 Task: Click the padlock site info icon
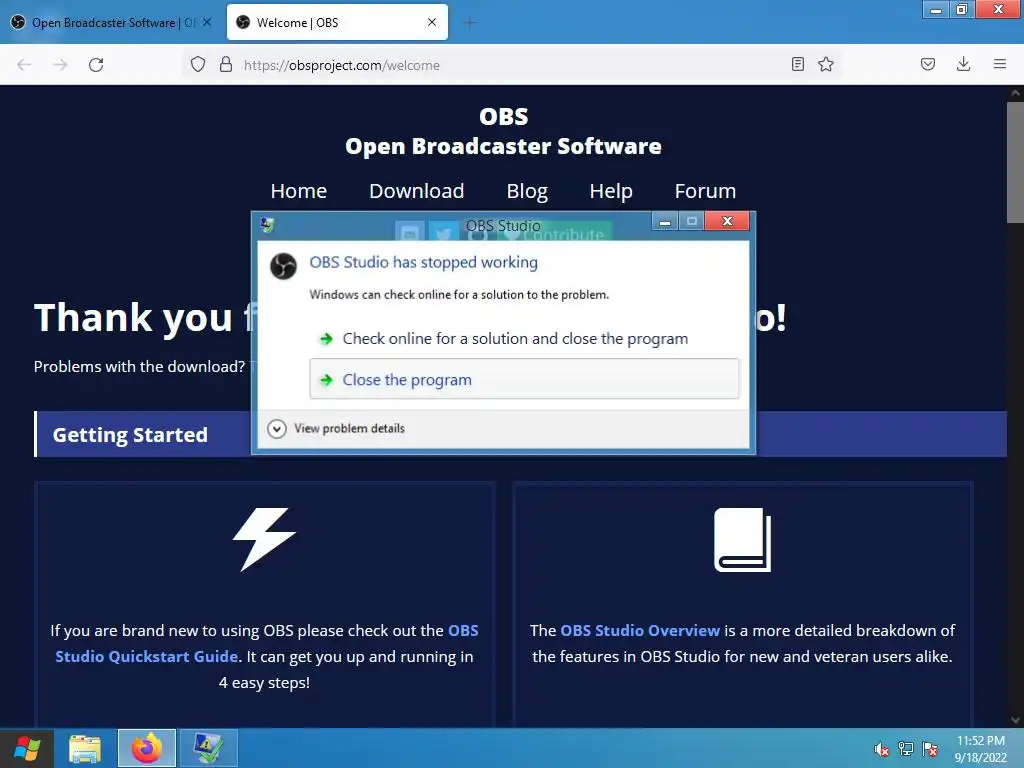(226, 65)
